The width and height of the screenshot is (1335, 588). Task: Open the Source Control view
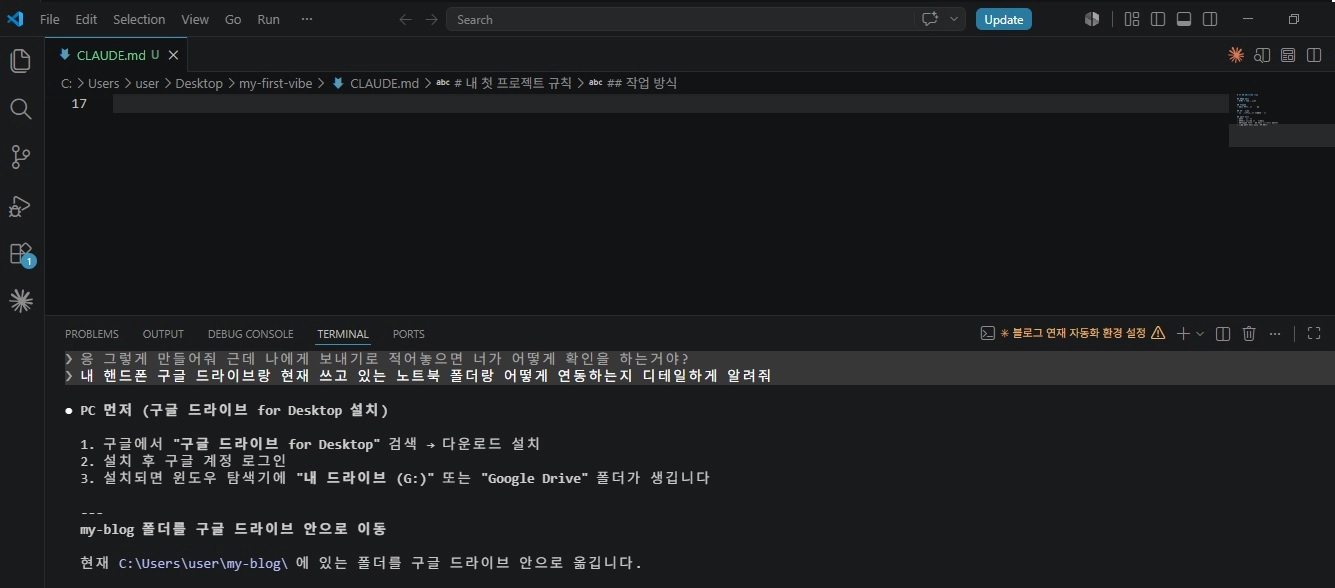[x=20, y=157]
